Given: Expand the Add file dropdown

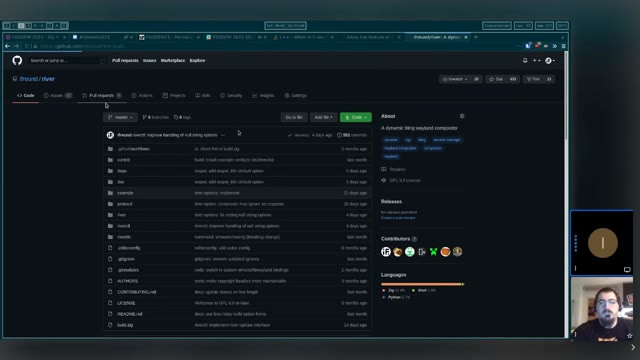Looking at the screenshot, I should 323,117.
